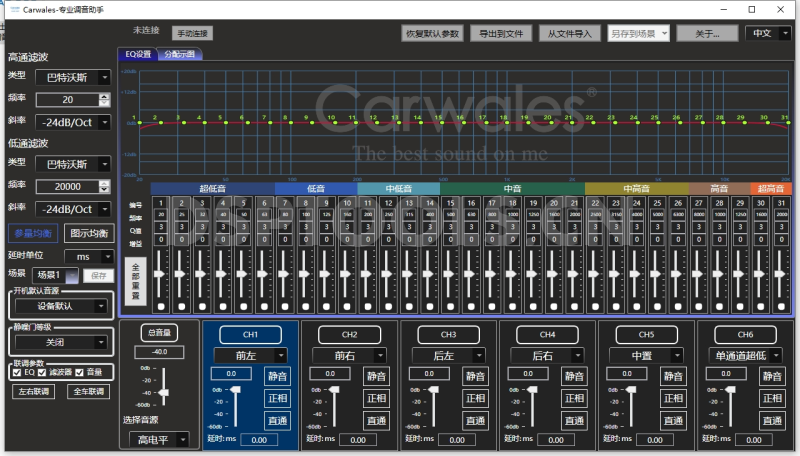Click the high-pass frequency spinner up arrow

[105, 96]
